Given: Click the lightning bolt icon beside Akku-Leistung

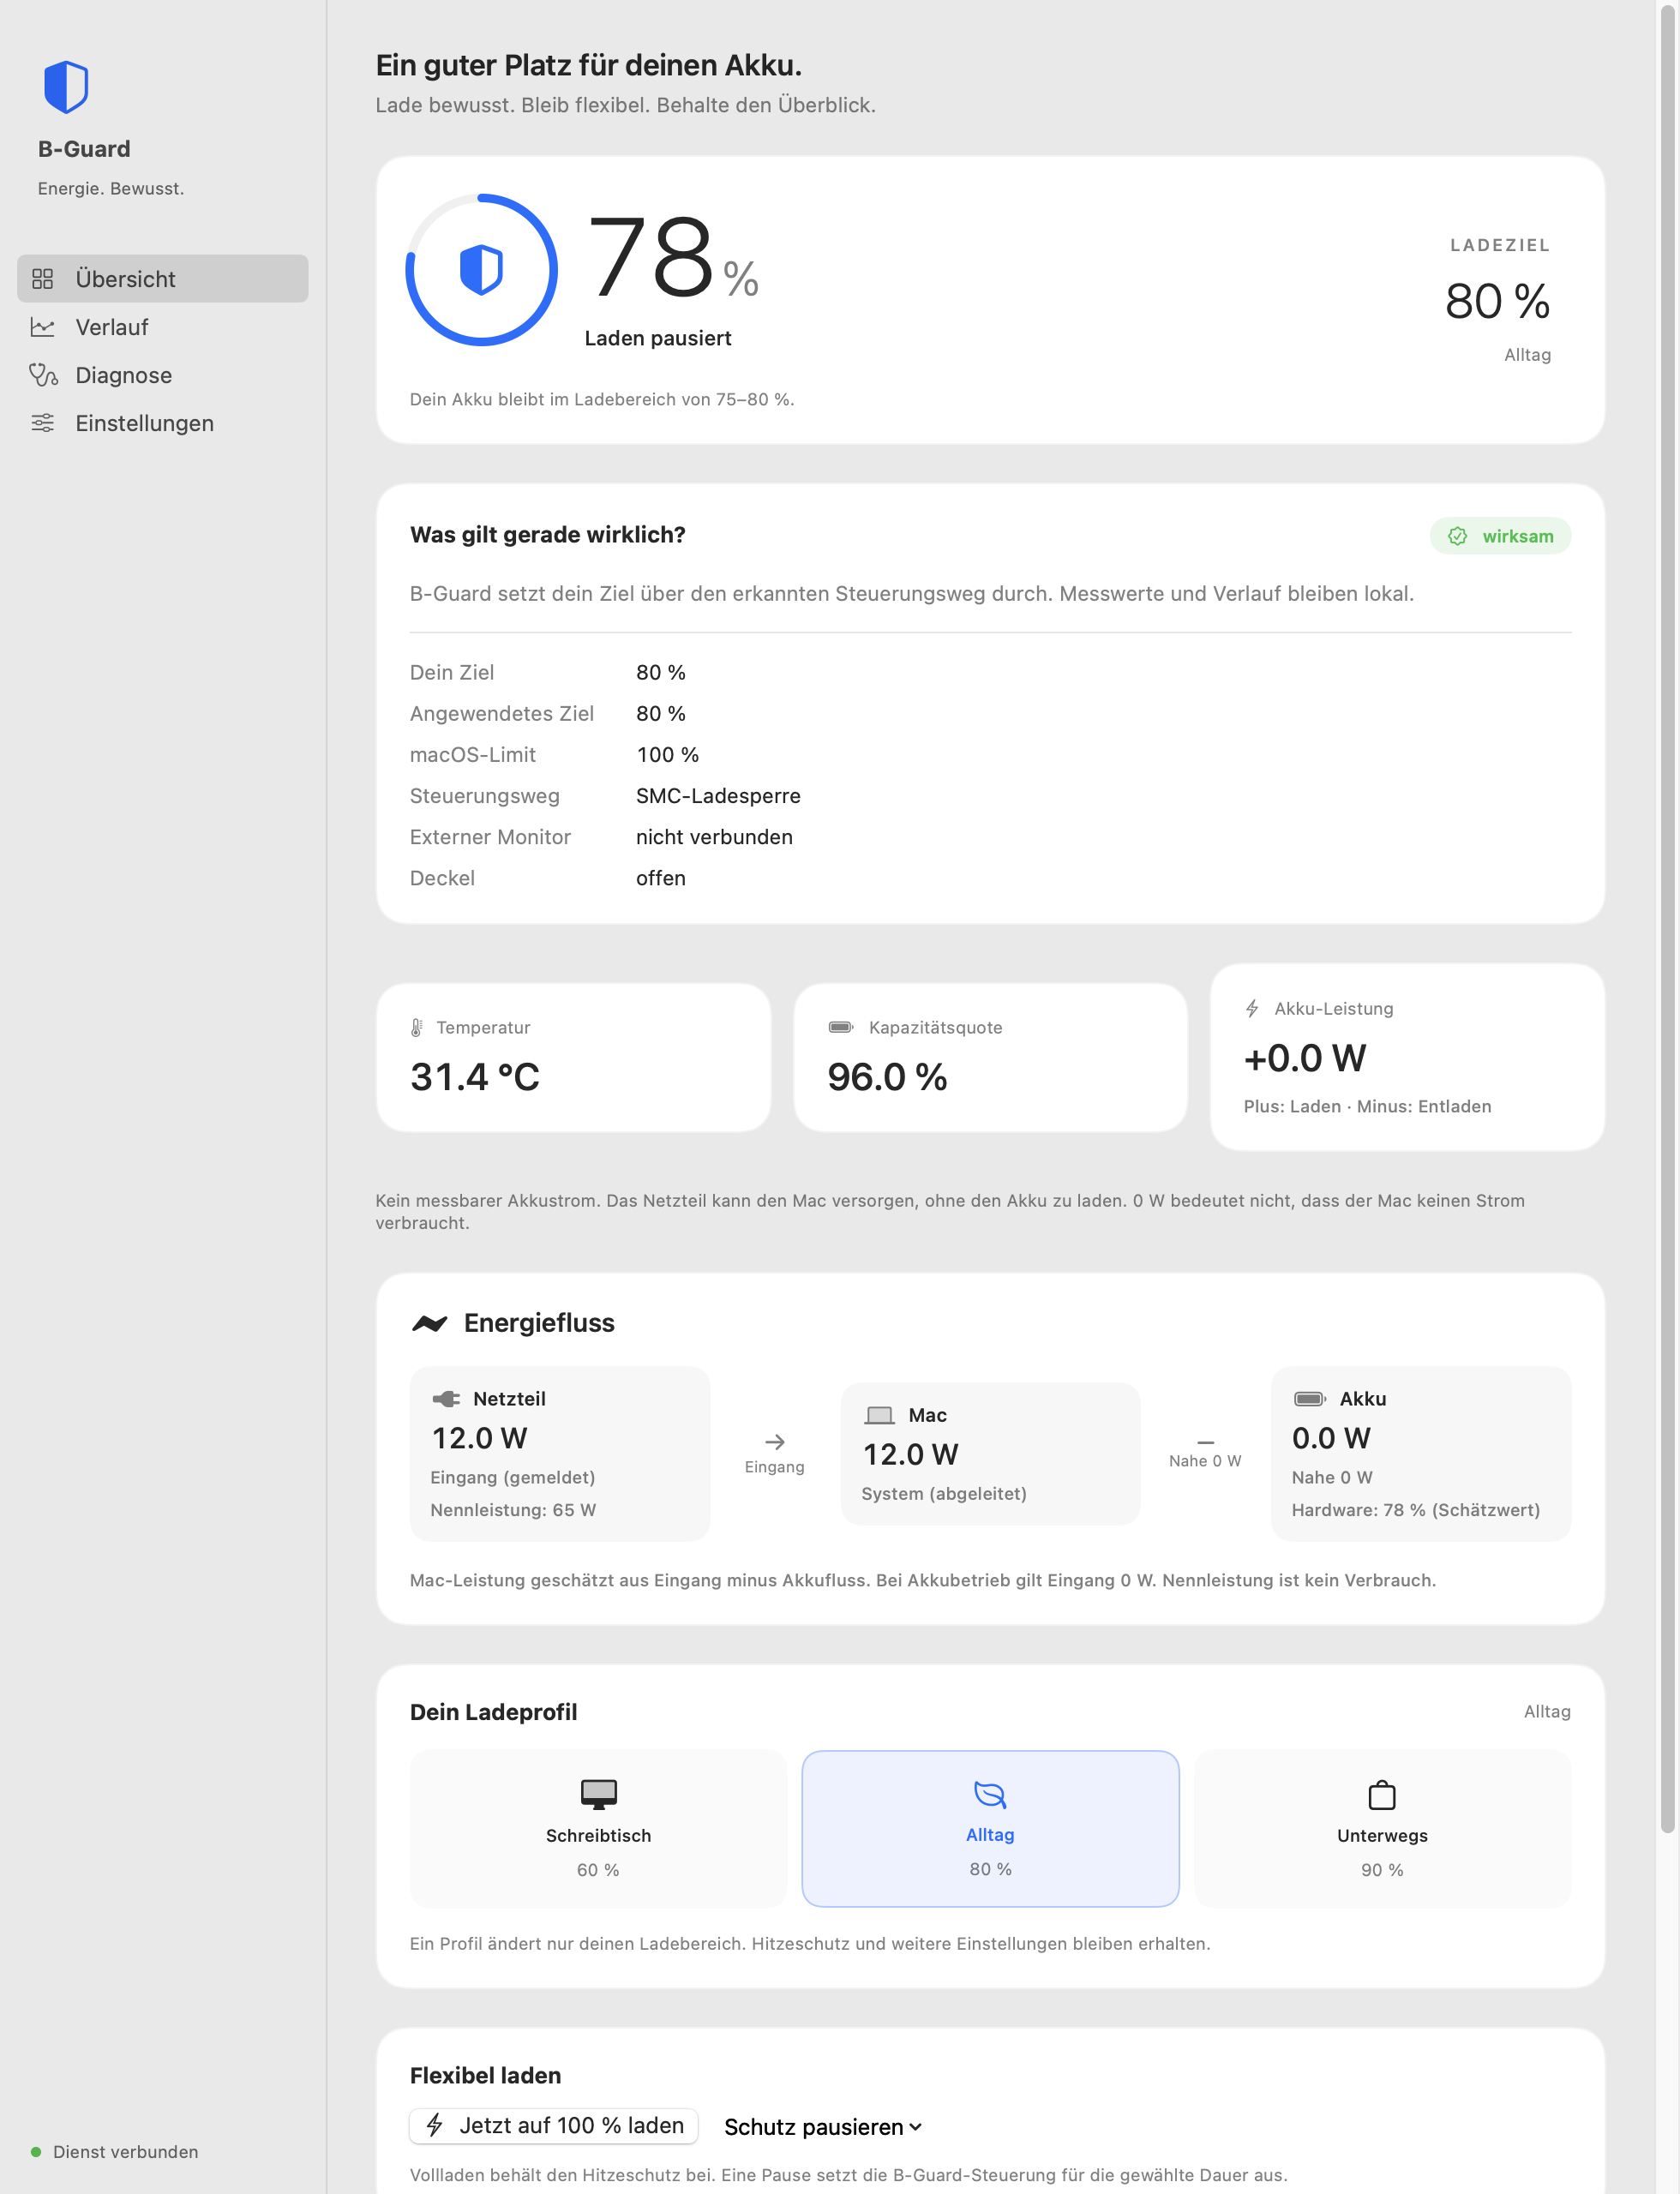Looking at the screenshot, I should click(1252, 1008).
